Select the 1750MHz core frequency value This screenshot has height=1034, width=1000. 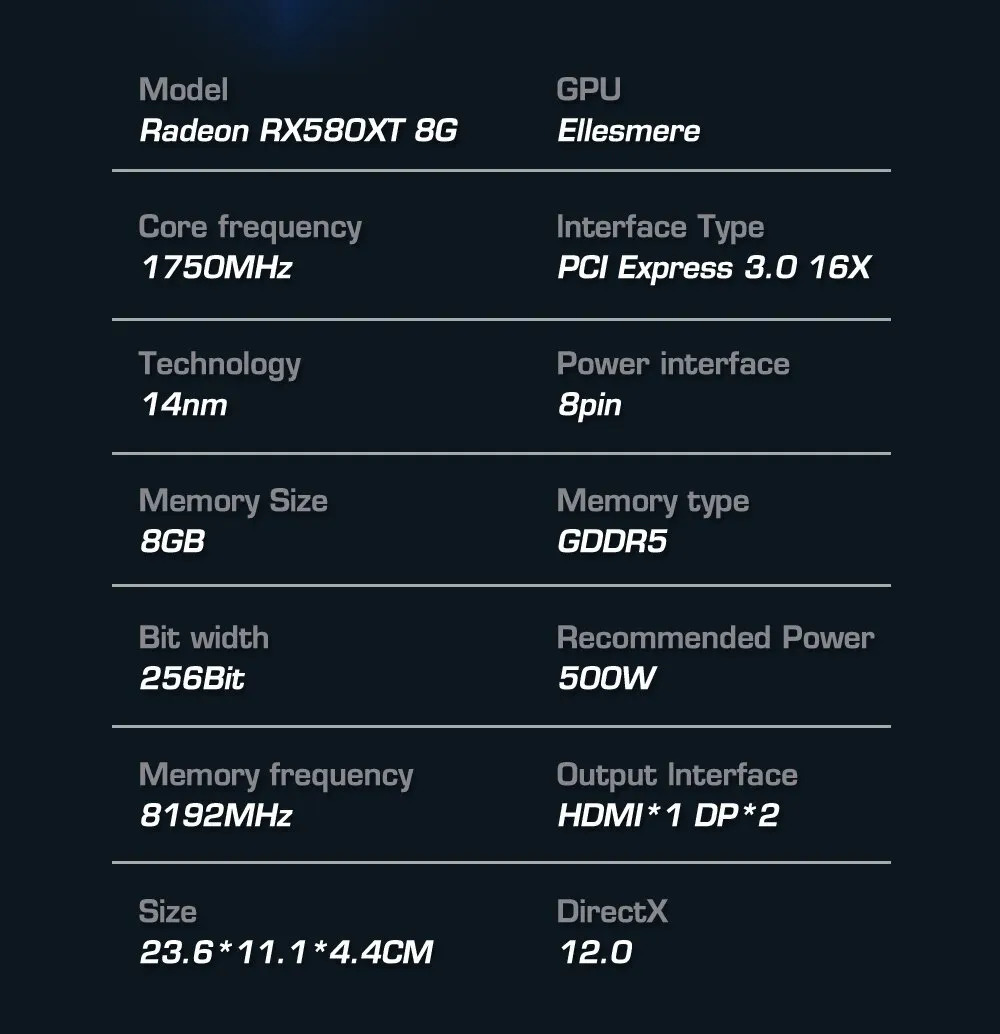216,268
